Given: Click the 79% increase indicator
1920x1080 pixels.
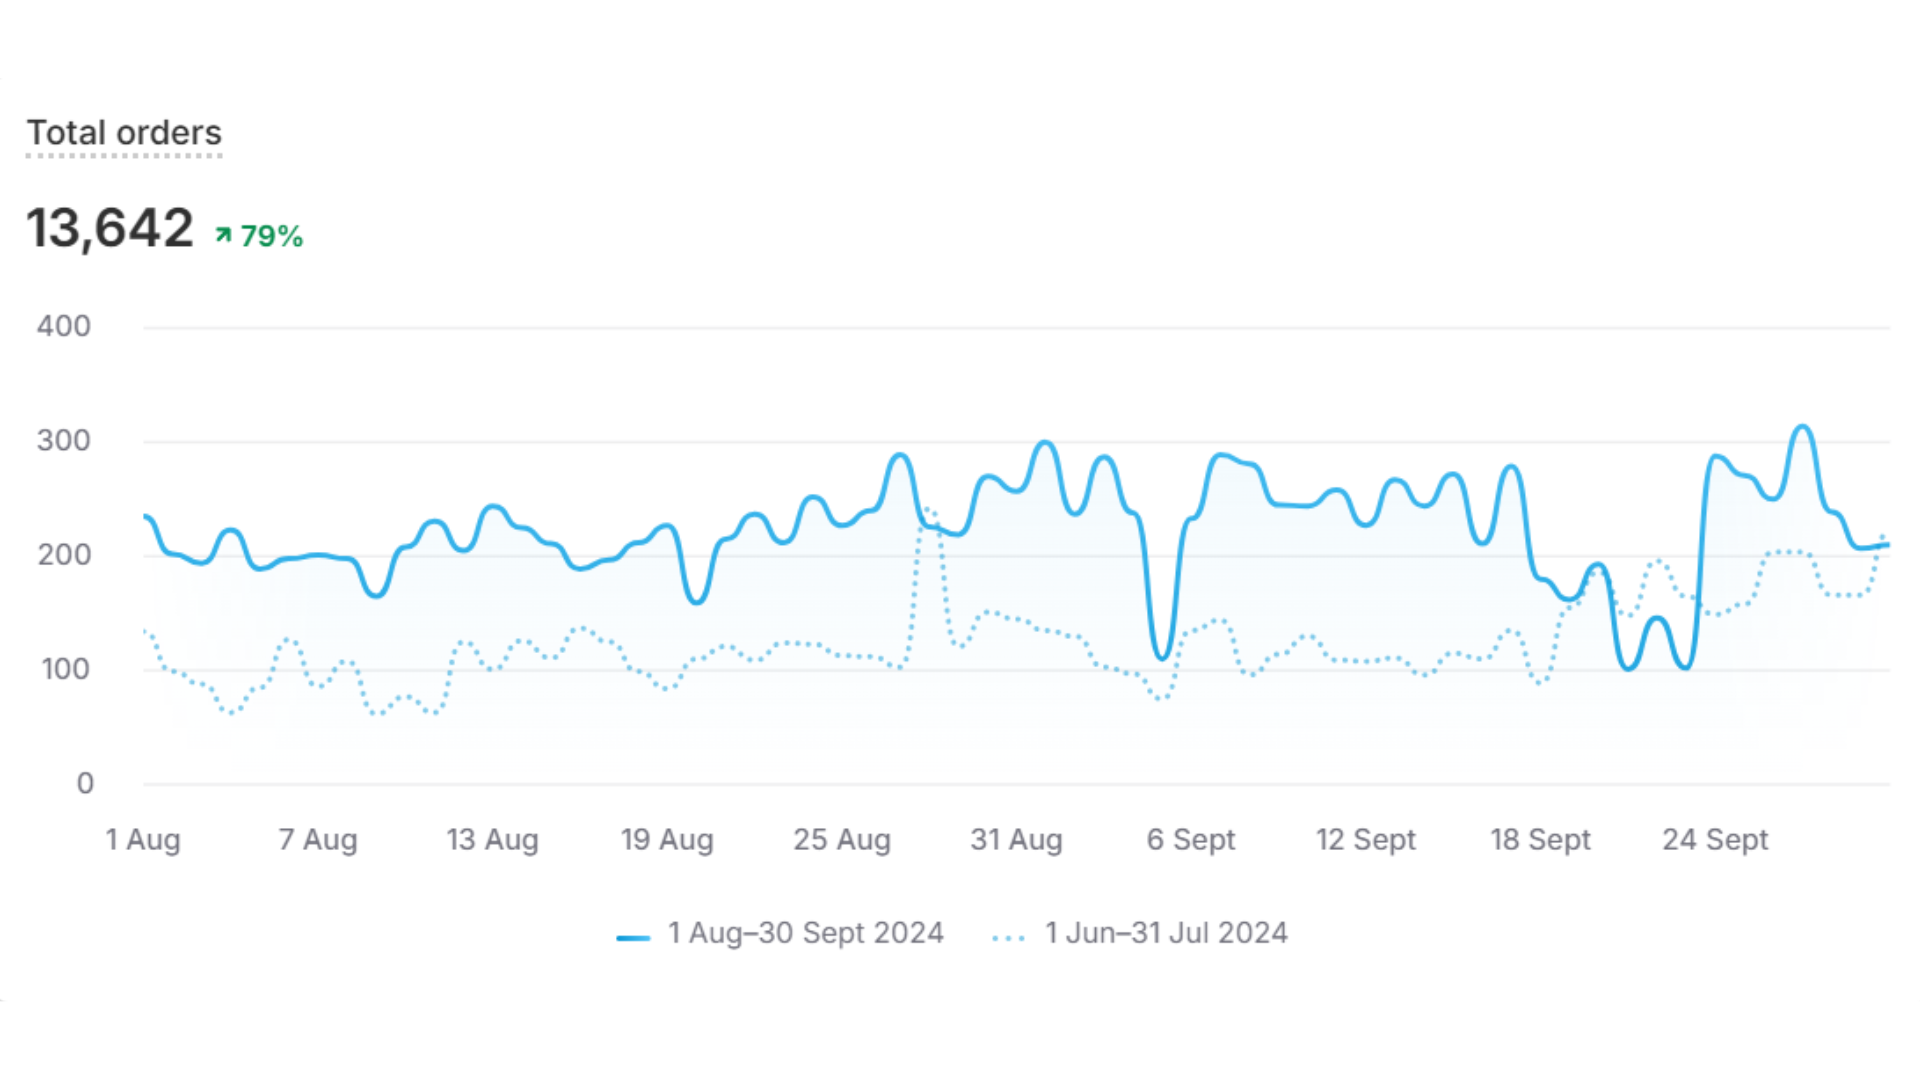Looking at the screenshot, I should (x=271, y=236).
